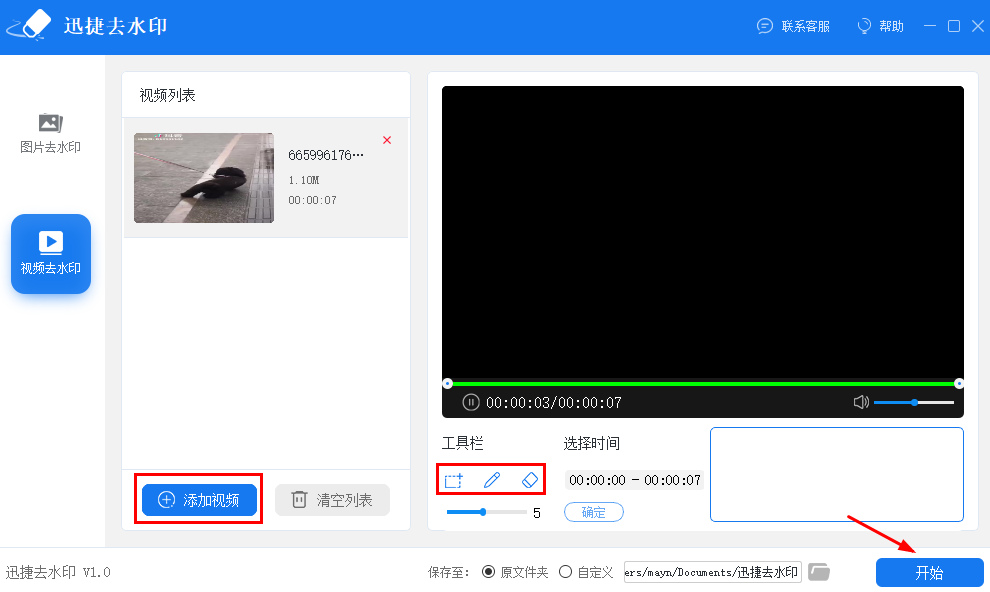Browse for output folder icon
990x592 pixels.
coord(819,572)
